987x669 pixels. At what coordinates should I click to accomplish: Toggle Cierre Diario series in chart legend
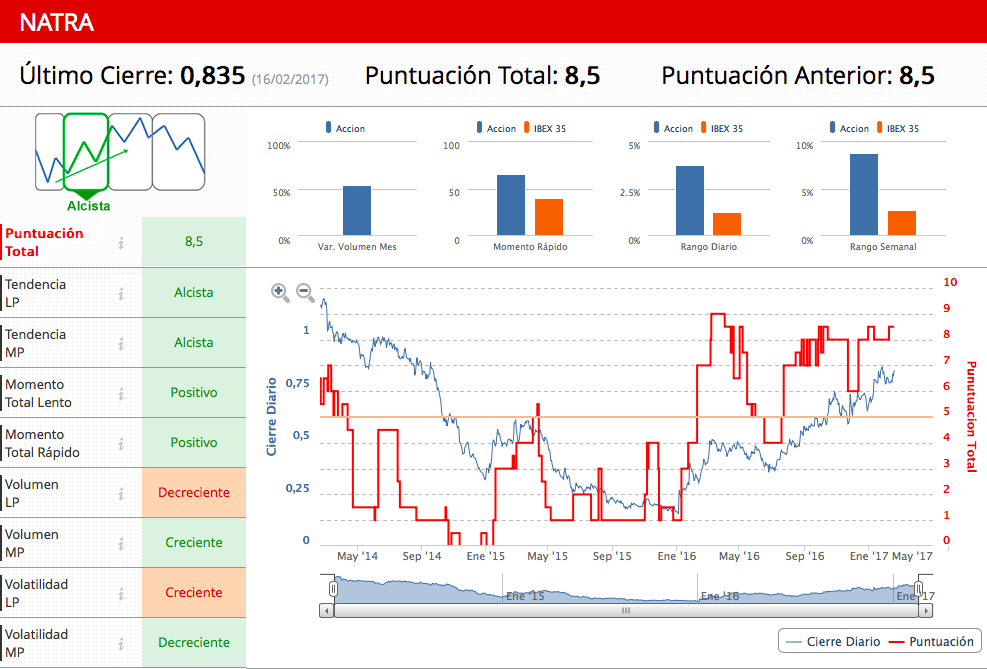pyautogui.click(x=833, y=642)
